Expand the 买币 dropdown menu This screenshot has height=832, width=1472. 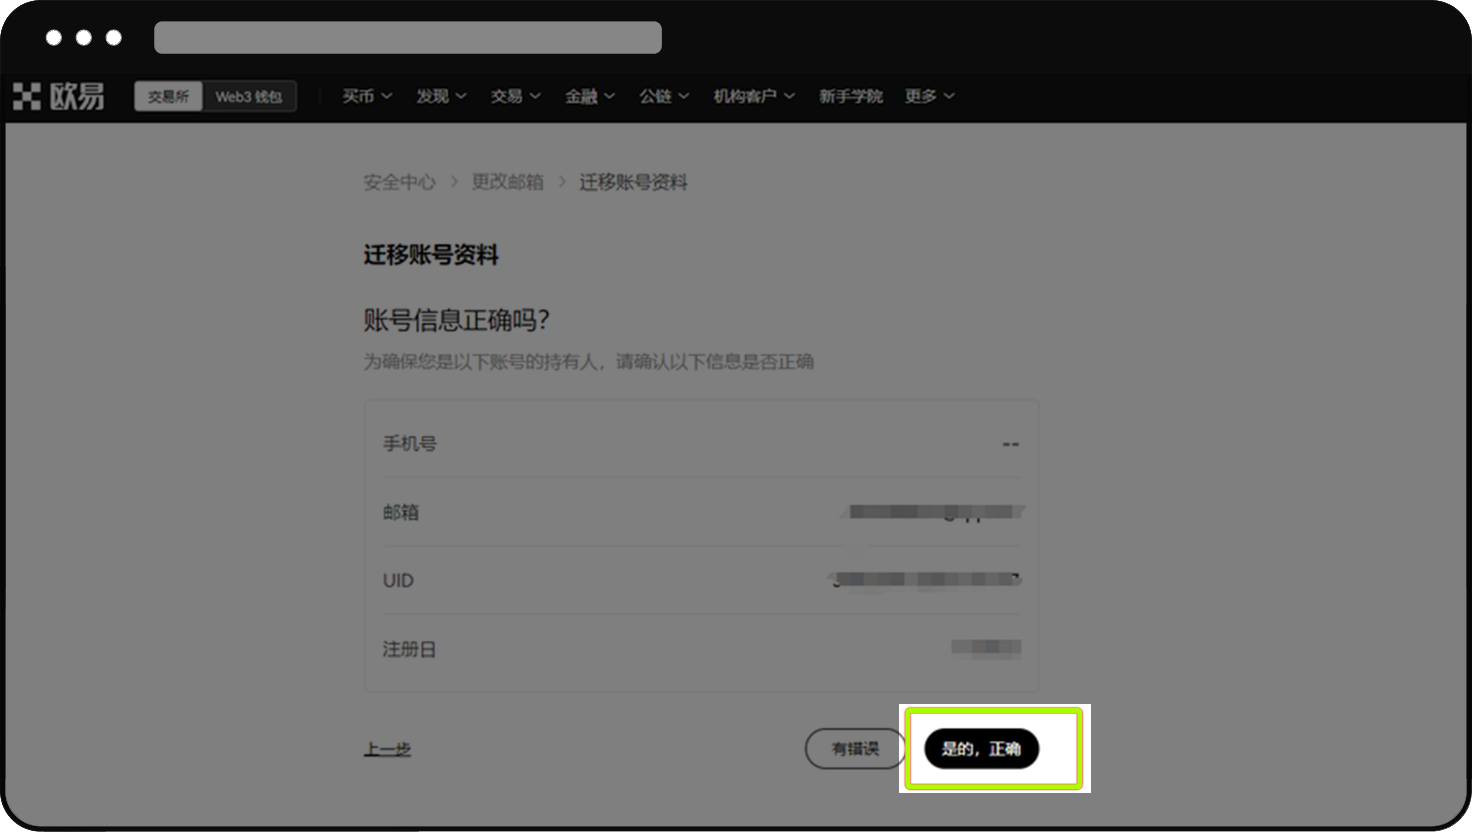[366, 96]
